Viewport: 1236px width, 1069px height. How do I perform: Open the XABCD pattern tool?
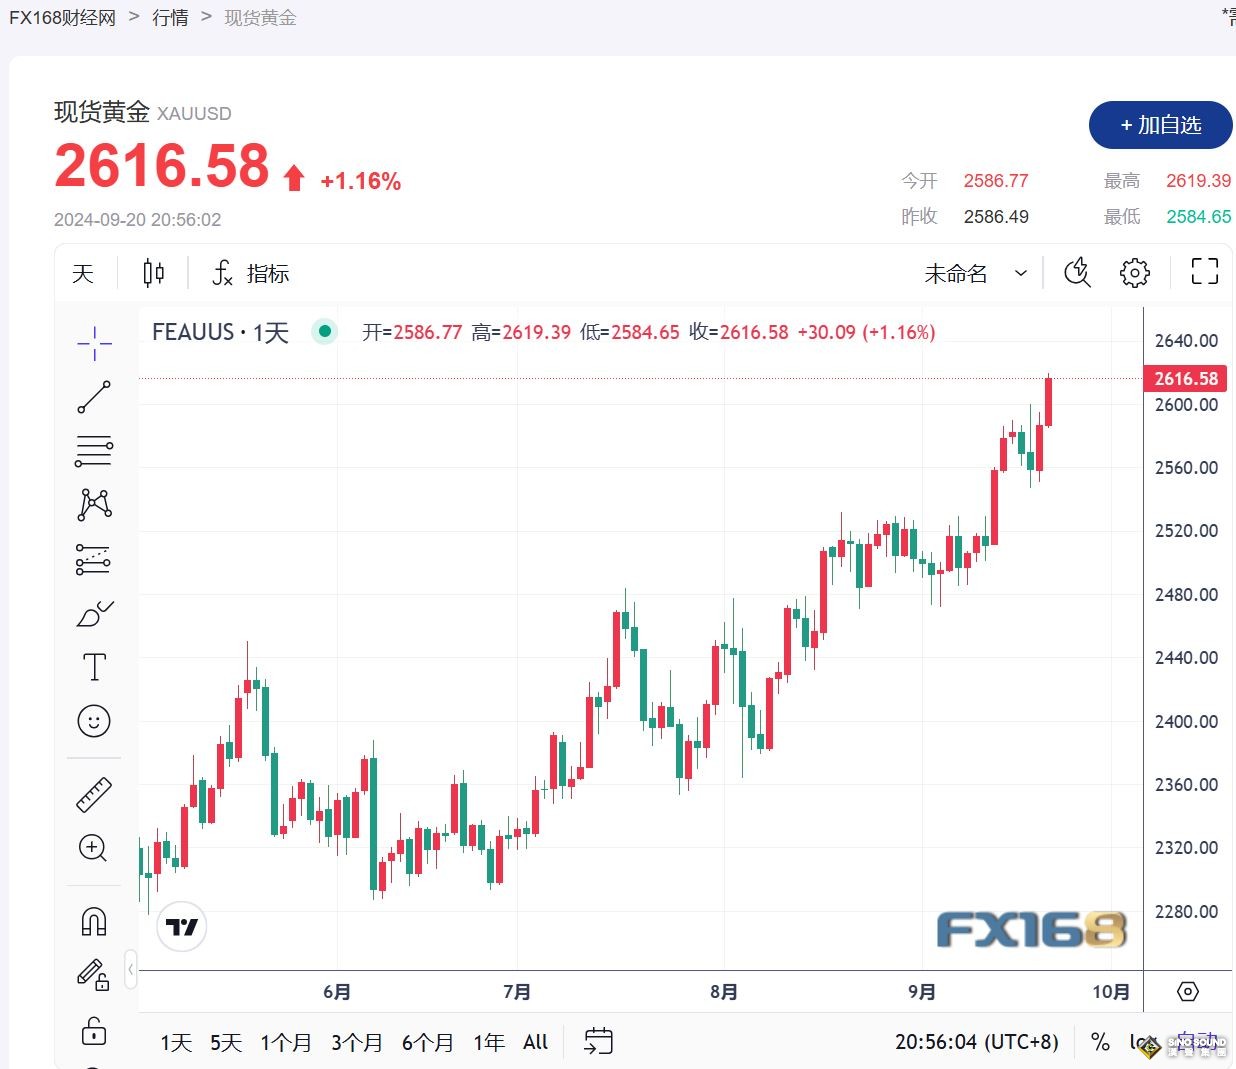click(x=93, y=504)
